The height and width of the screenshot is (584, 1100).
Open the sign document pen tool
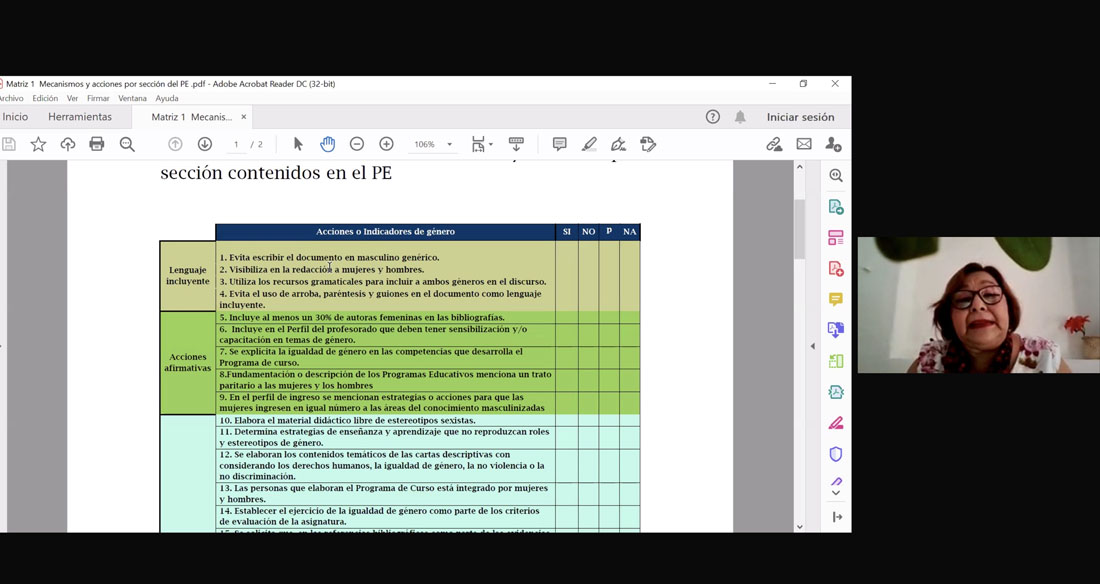coord(618,145)
